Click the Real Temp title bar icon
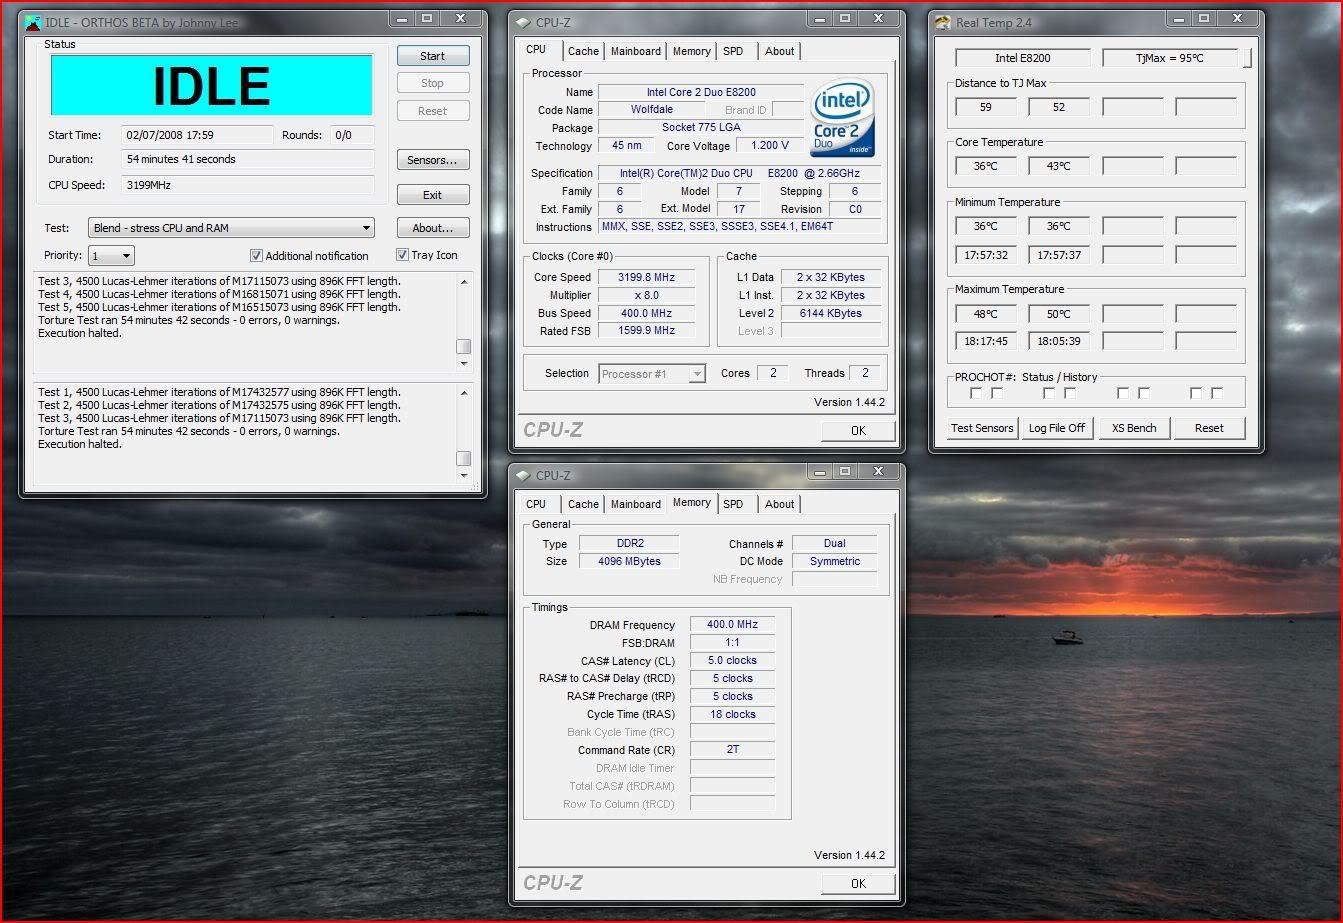The image size is (1343, 923). pyautogui.click(x=942, y=22)
